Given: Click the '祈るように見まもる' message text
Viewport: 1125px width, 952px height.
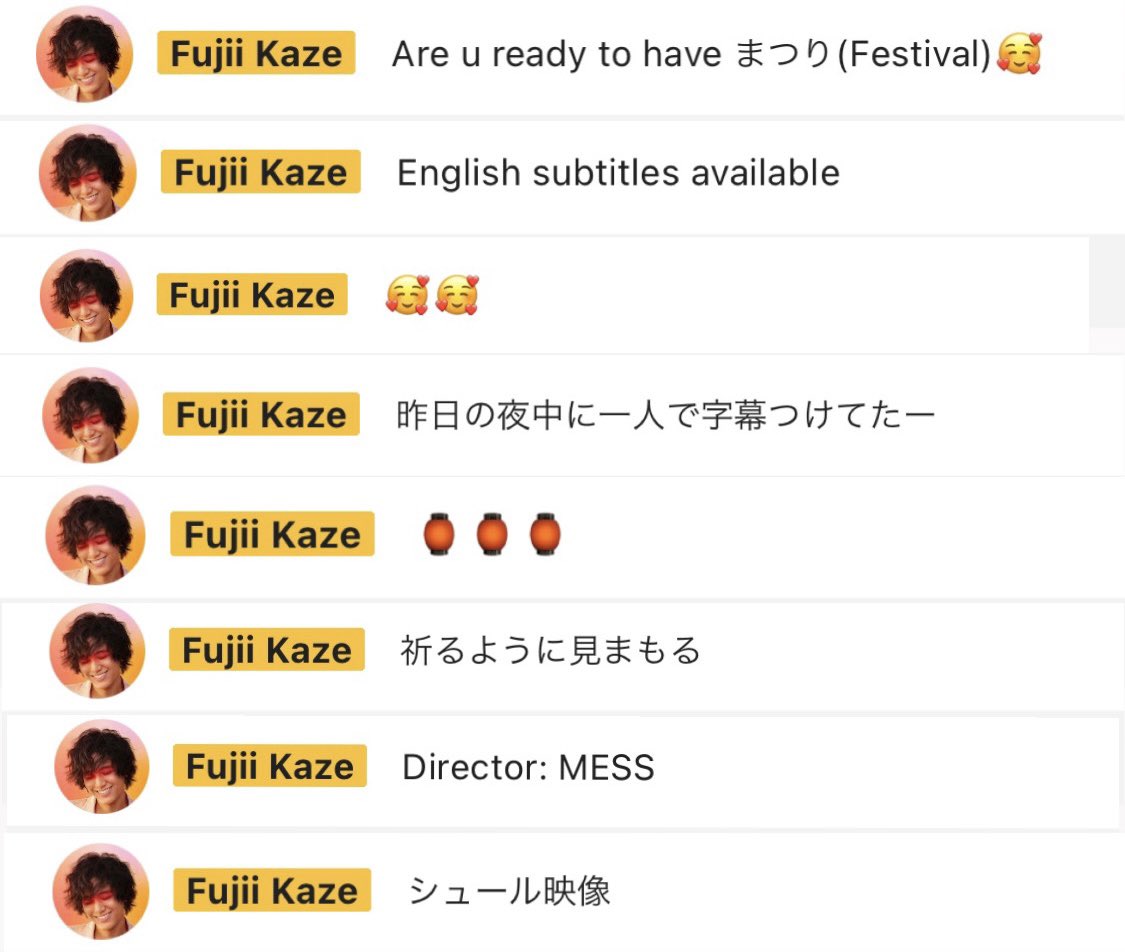Looking at the screenshot, I should tap(550, 651).
